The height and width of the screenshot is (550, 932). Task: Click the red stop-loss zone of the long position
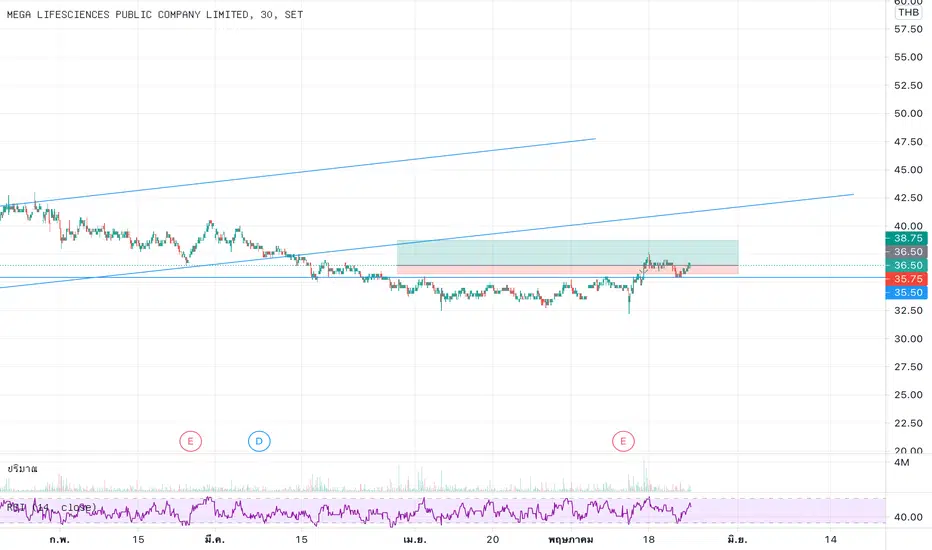(568, 270)
